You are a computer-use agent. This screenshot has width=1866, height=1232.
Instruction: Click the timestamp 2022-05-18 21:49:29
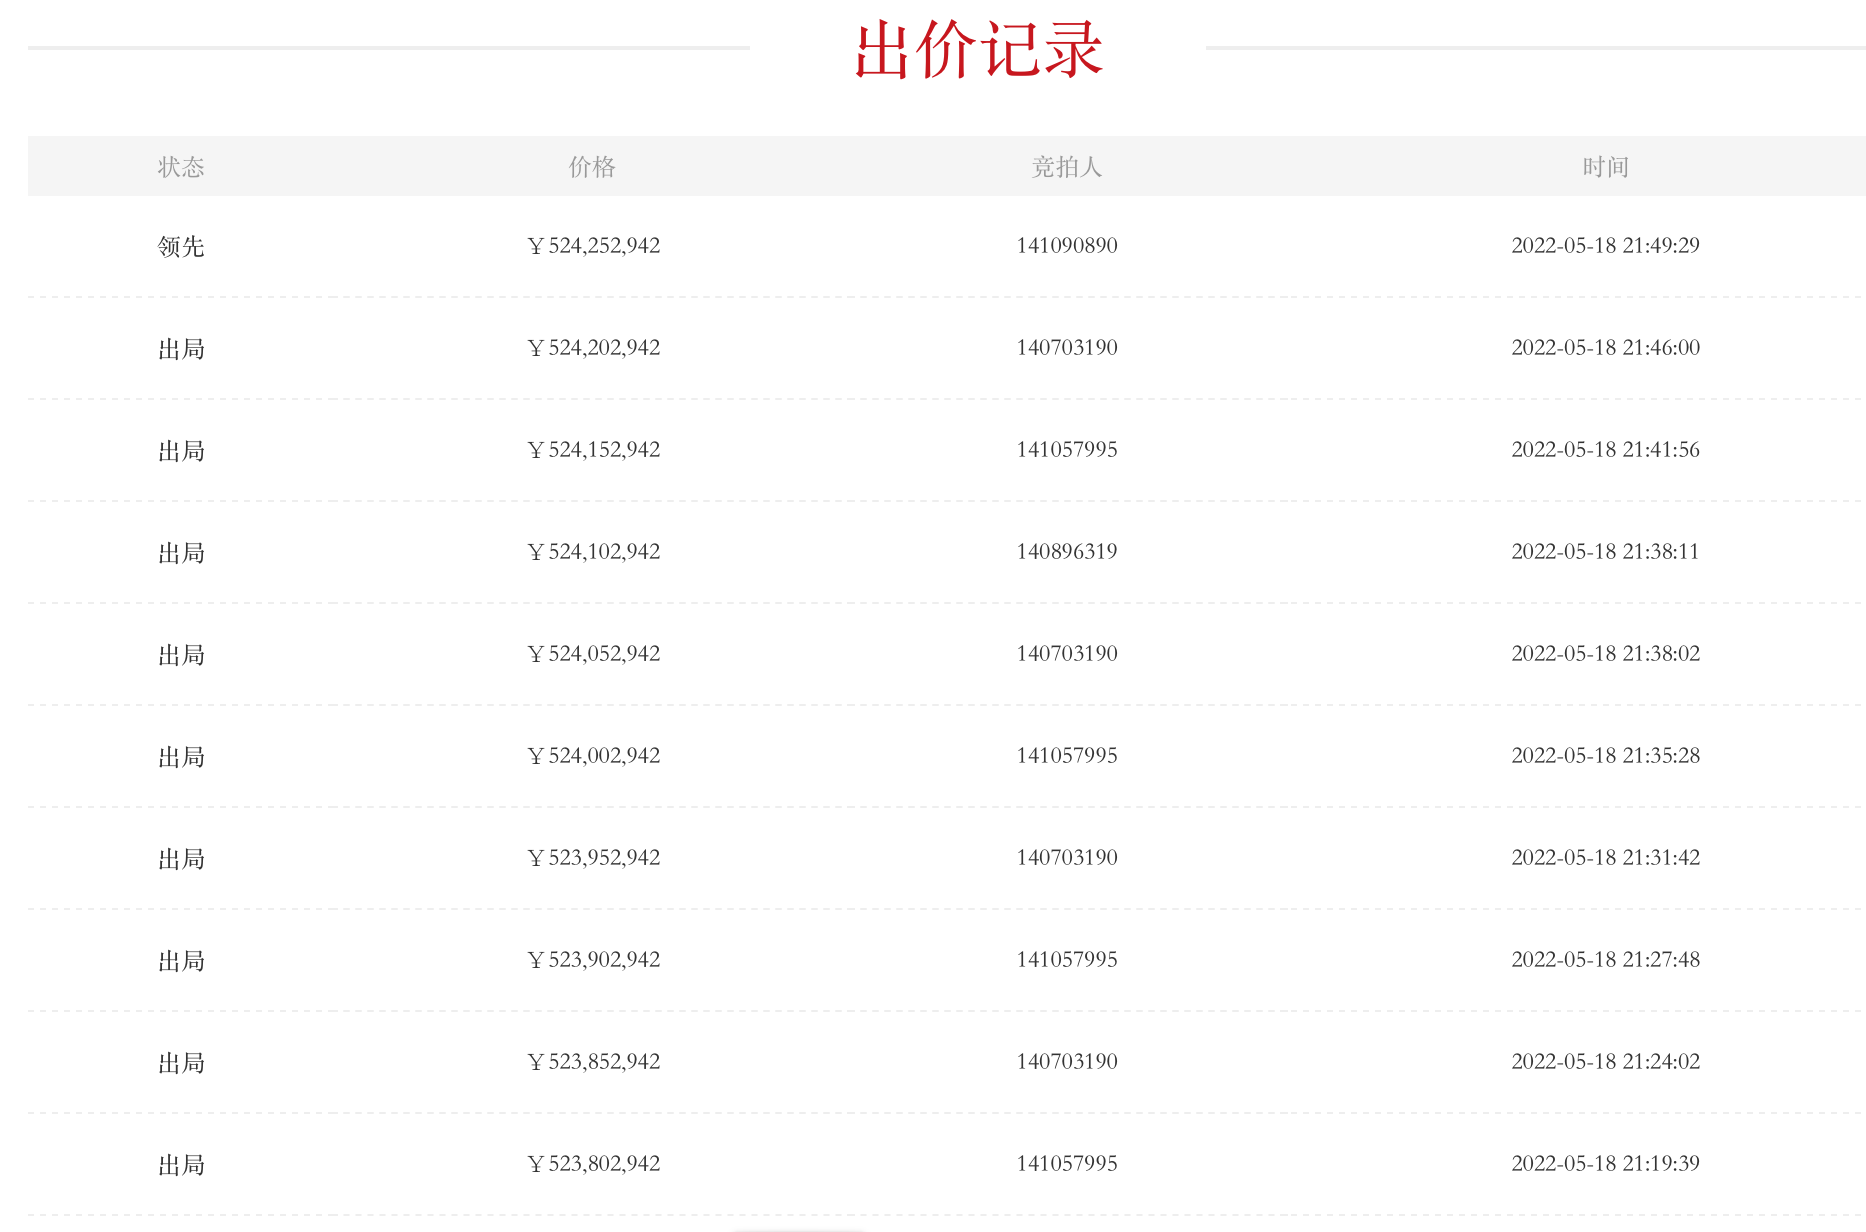click(1605, 246)
